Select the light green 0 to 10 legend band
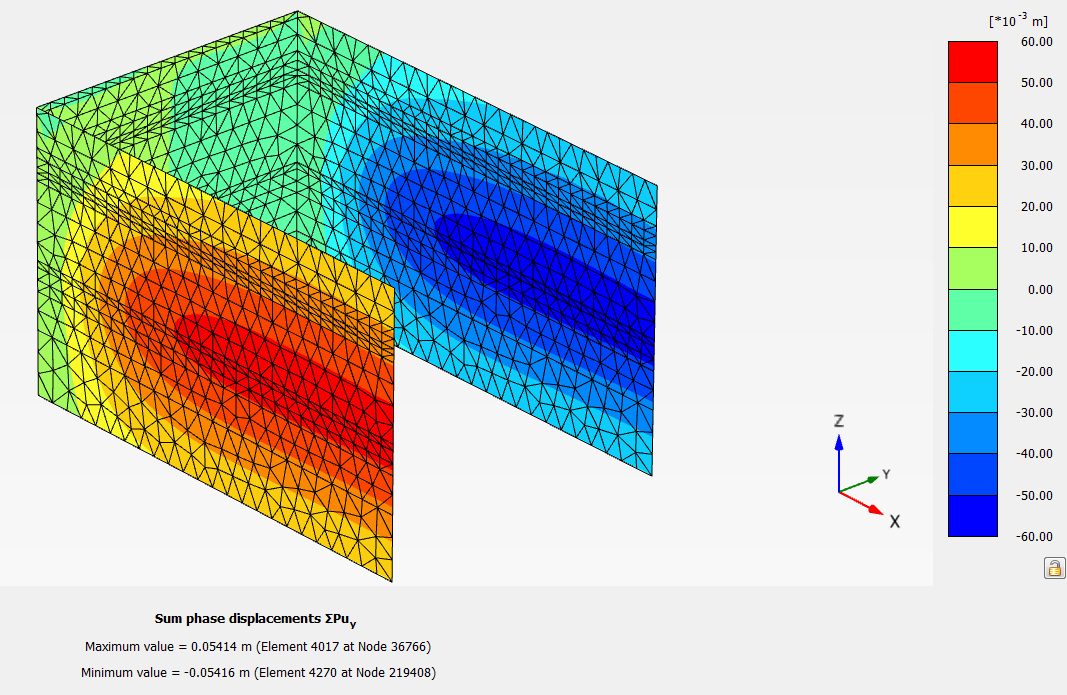The image size is (1067, 695). (x=972, y=268)
